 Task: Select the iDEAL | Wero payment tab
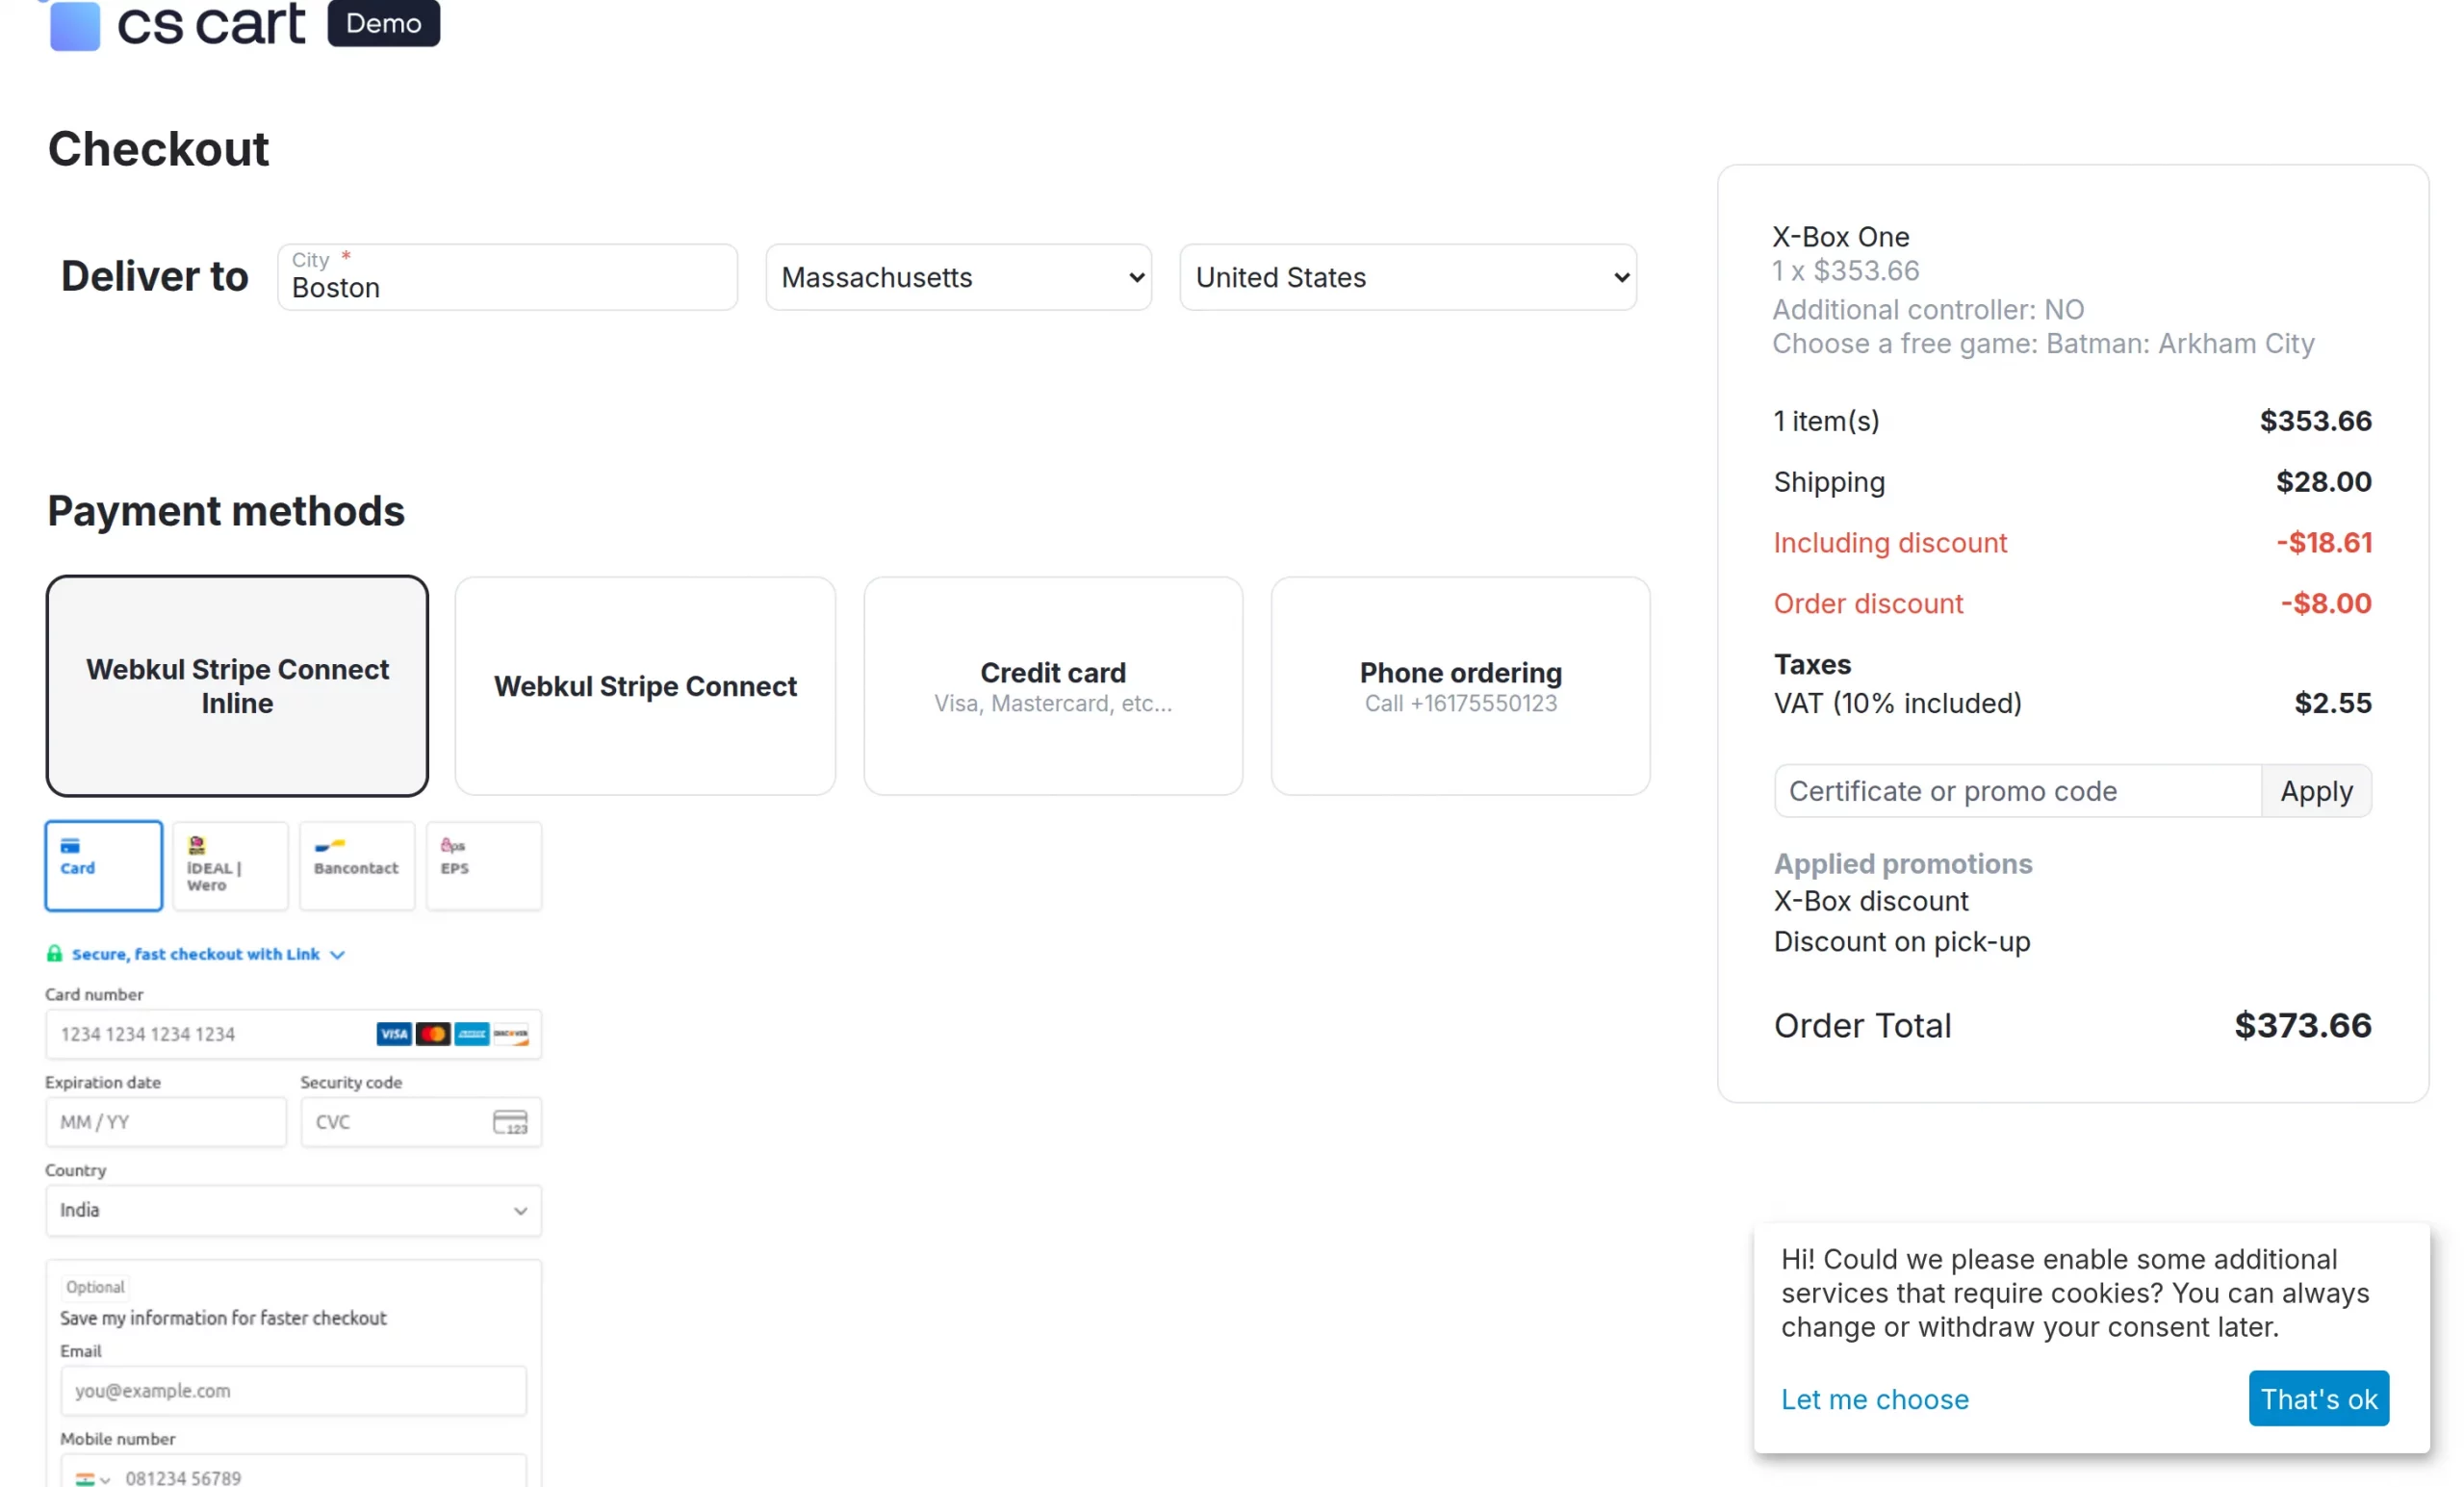pyautogui.click(x=230, y=866)
